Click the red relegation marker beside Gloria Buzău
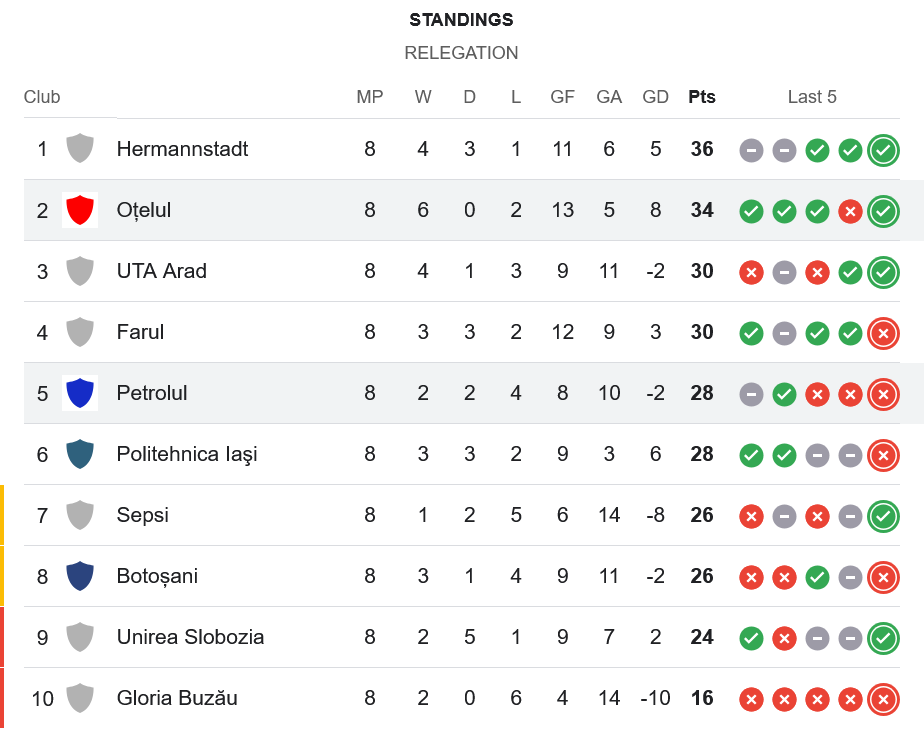 [x=2, y=698]
